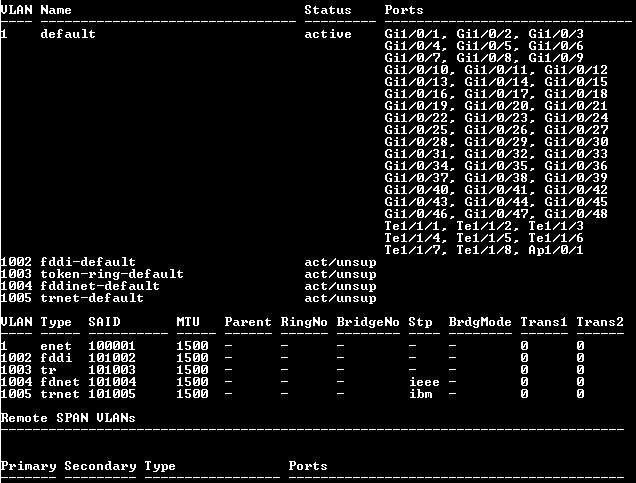Select port Gi1/0/14
This screenshot has height=483, width=636.
(x=496, y=82)
